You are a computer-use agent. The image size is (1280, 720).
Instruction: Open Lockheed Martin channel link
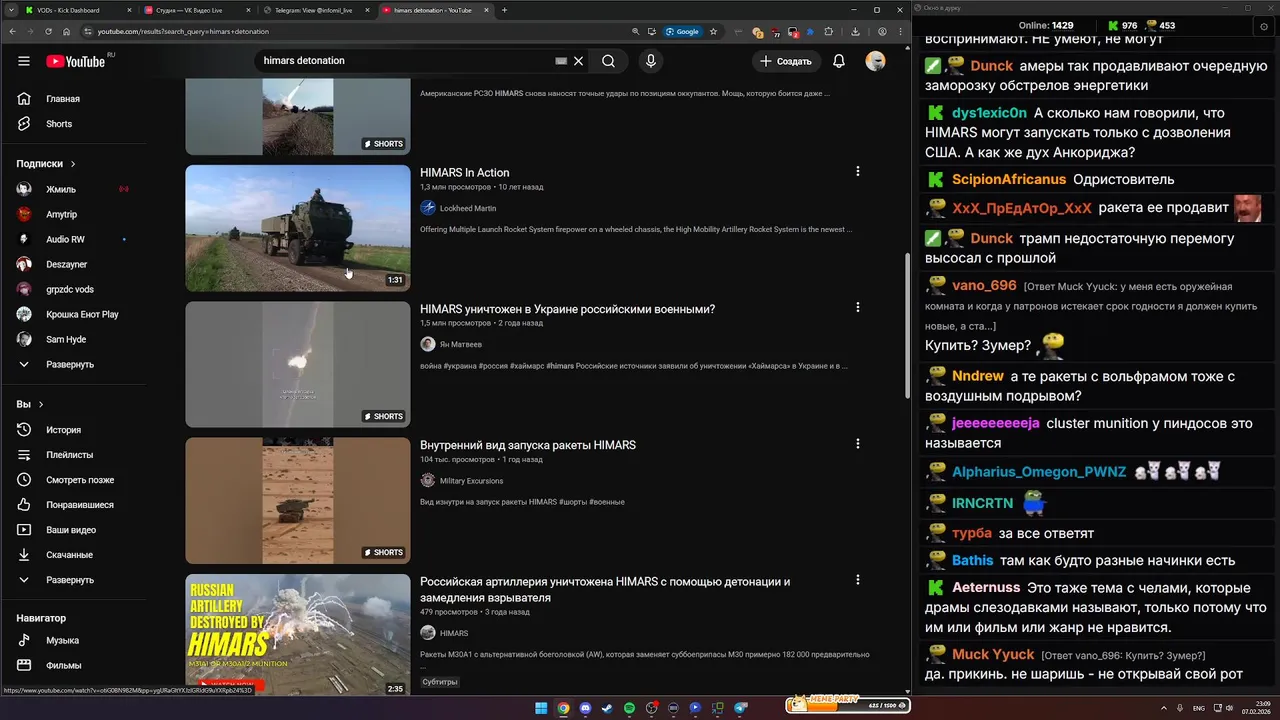click(x=468, y=208)
